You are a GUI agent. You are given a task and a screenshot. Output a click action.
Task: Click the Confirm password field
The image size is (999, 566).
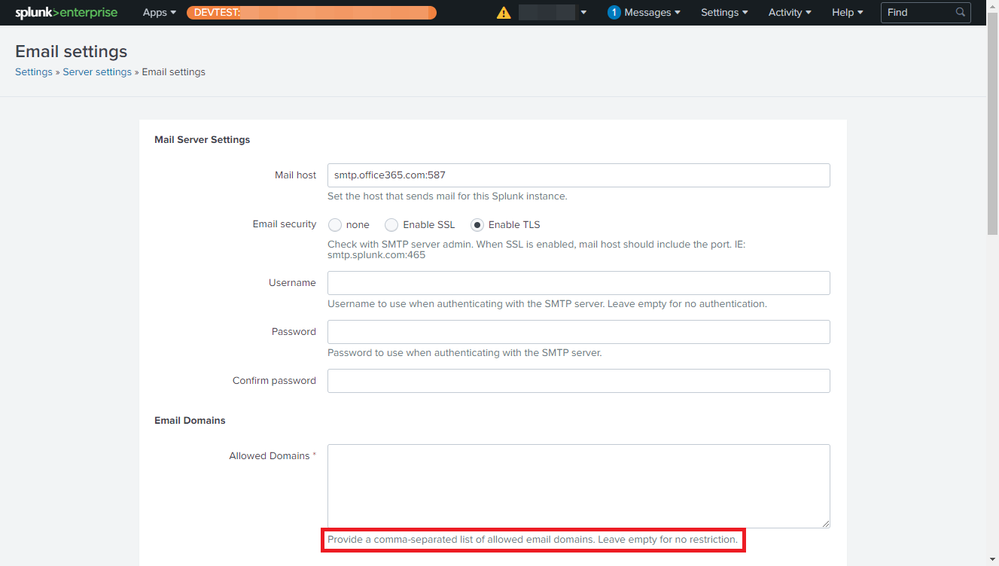(x=578, y=381)
